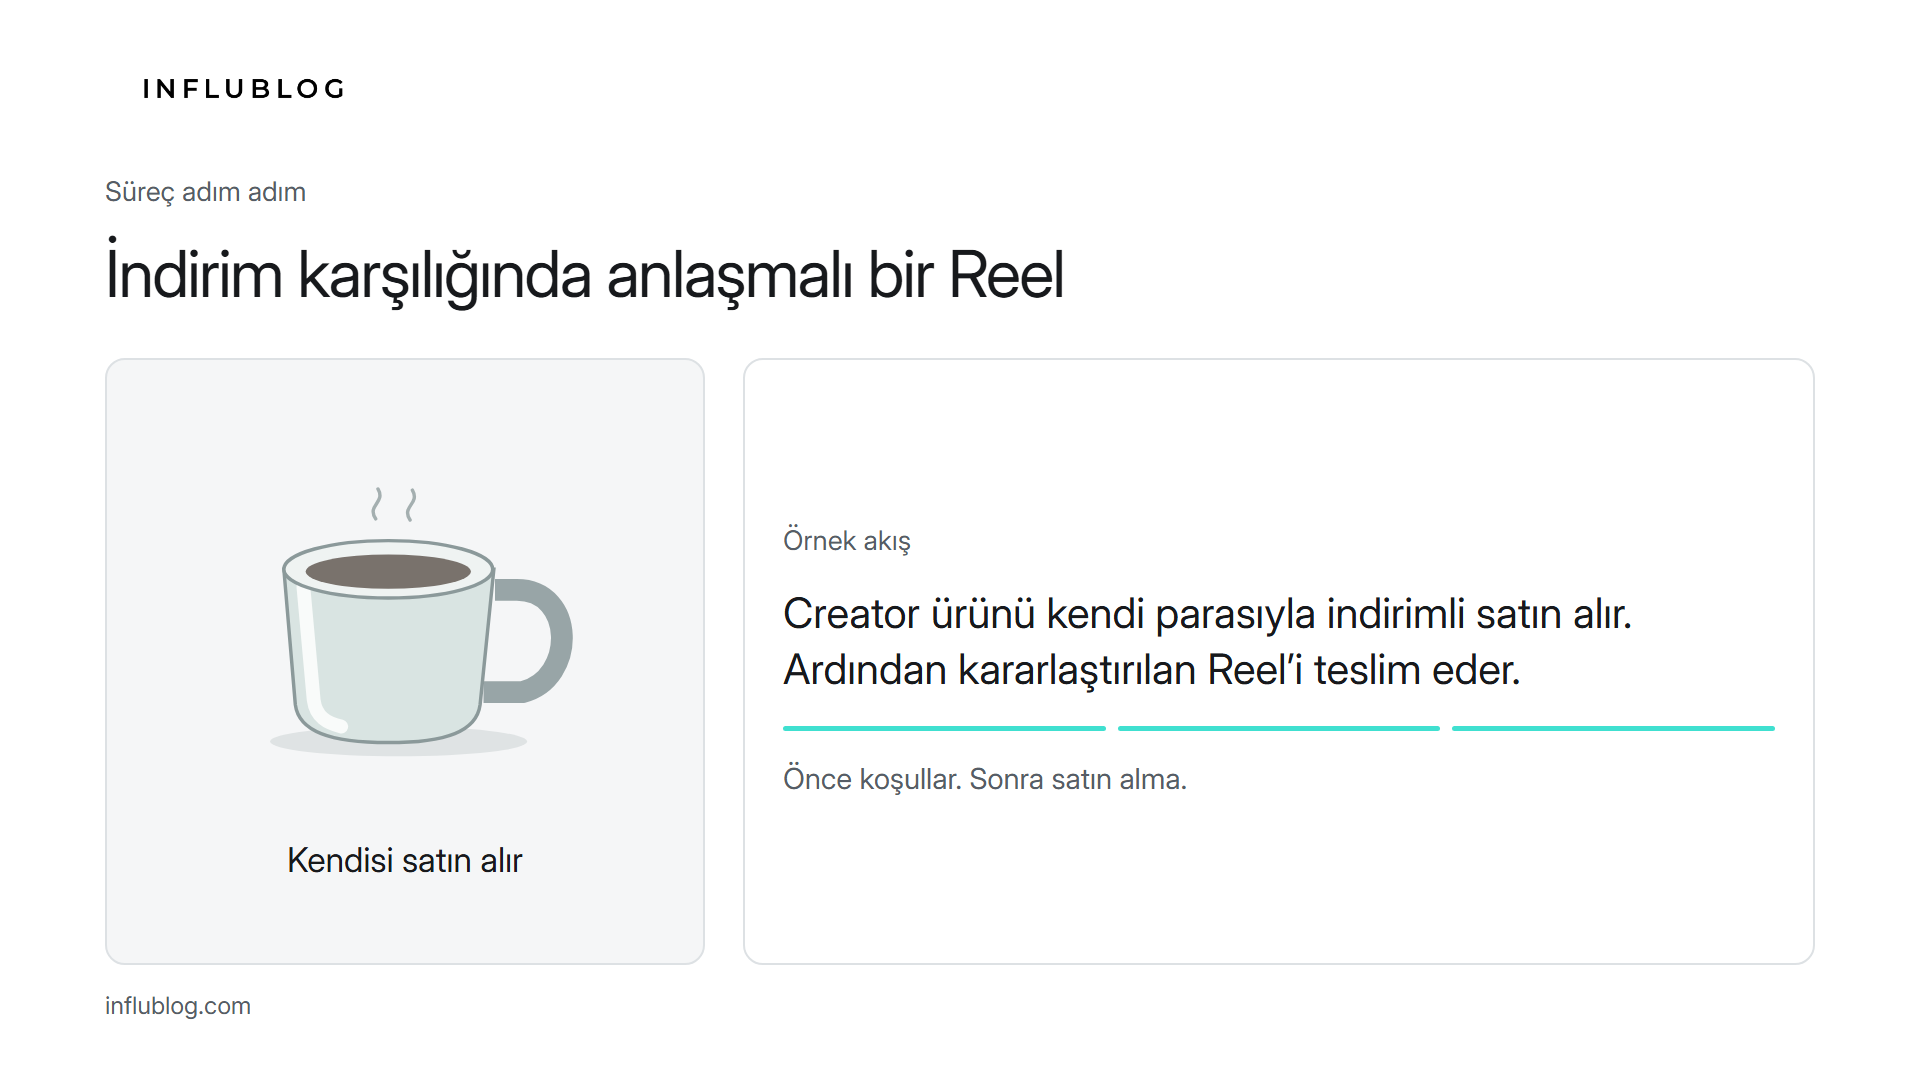Click the 'Süreç adım adım' subtitle

[205, 192]
